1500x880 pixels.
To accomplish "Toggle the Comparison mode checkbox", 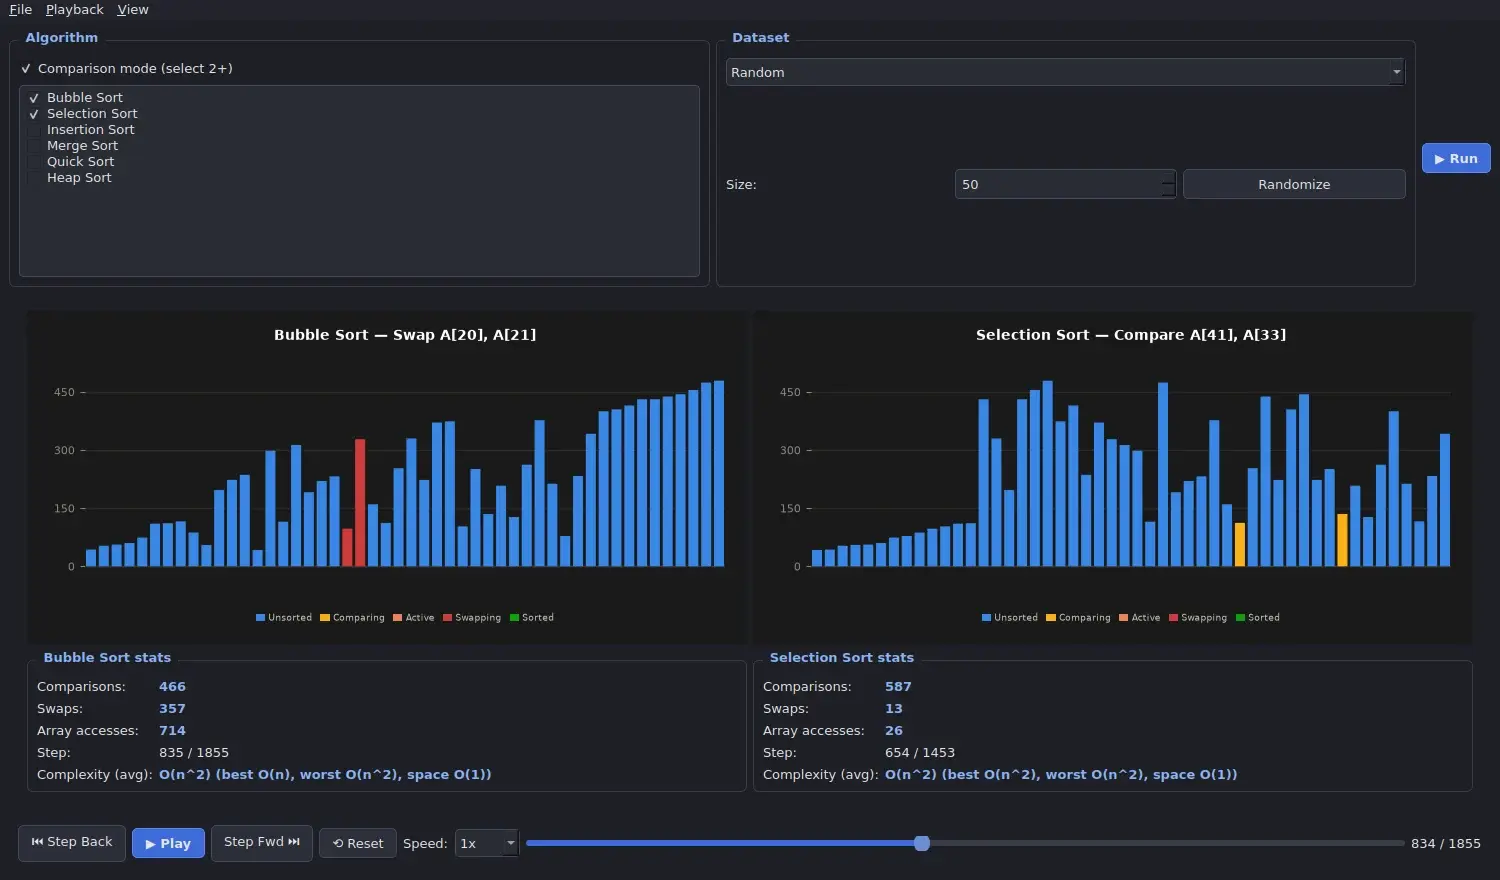I will click(x=26, y=69).
